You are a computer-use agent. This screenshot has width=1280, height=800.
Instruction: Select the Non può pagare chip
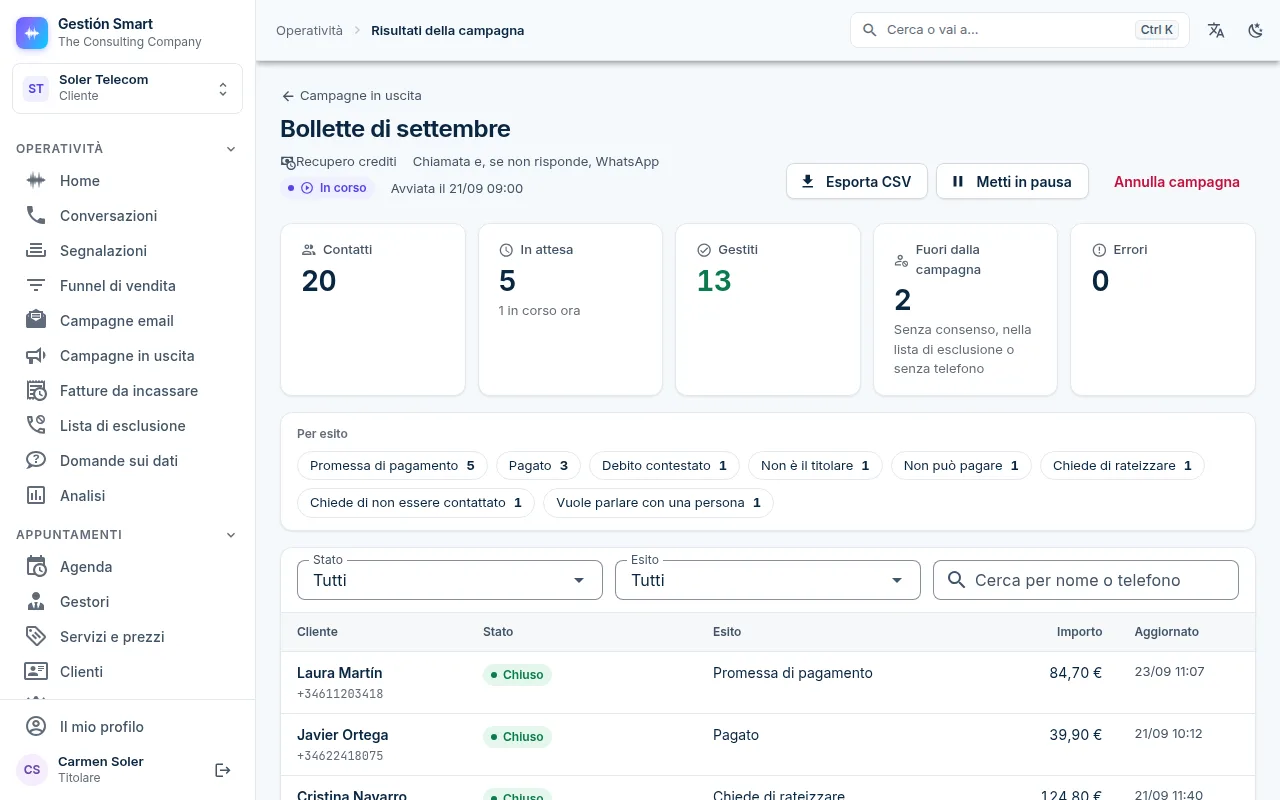(x=961, y=466)
